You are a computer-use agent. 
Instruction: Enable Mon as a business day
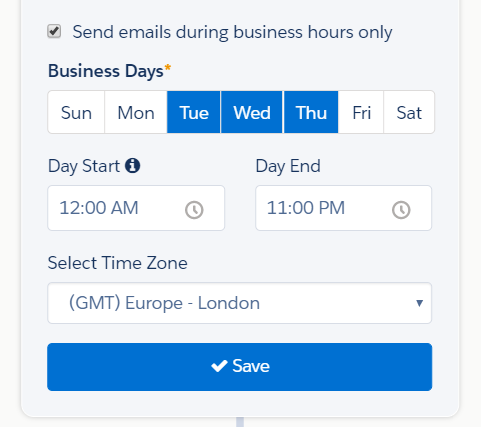point(136,112)
